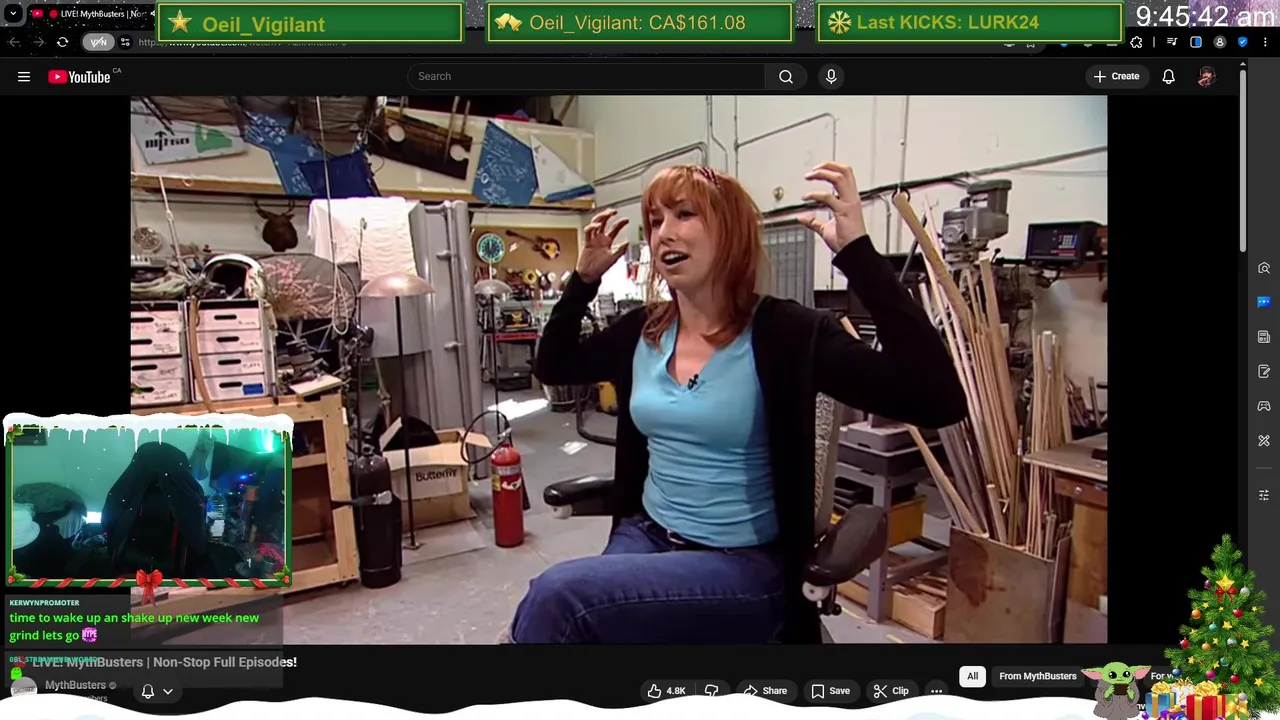Screen dimensions: 1280x720
Task: Open the sidebar notes edit icon
Action: [x=1264, y=371]
